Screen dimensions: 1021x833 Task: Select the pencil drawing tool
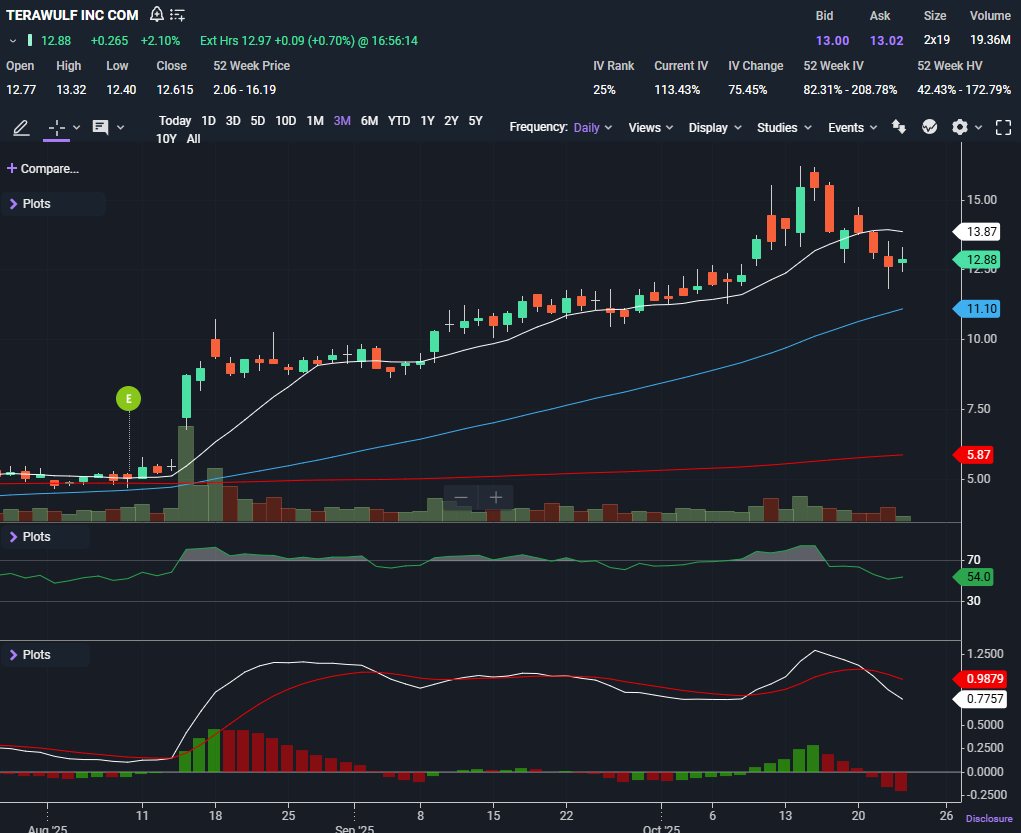pos(21,128)
